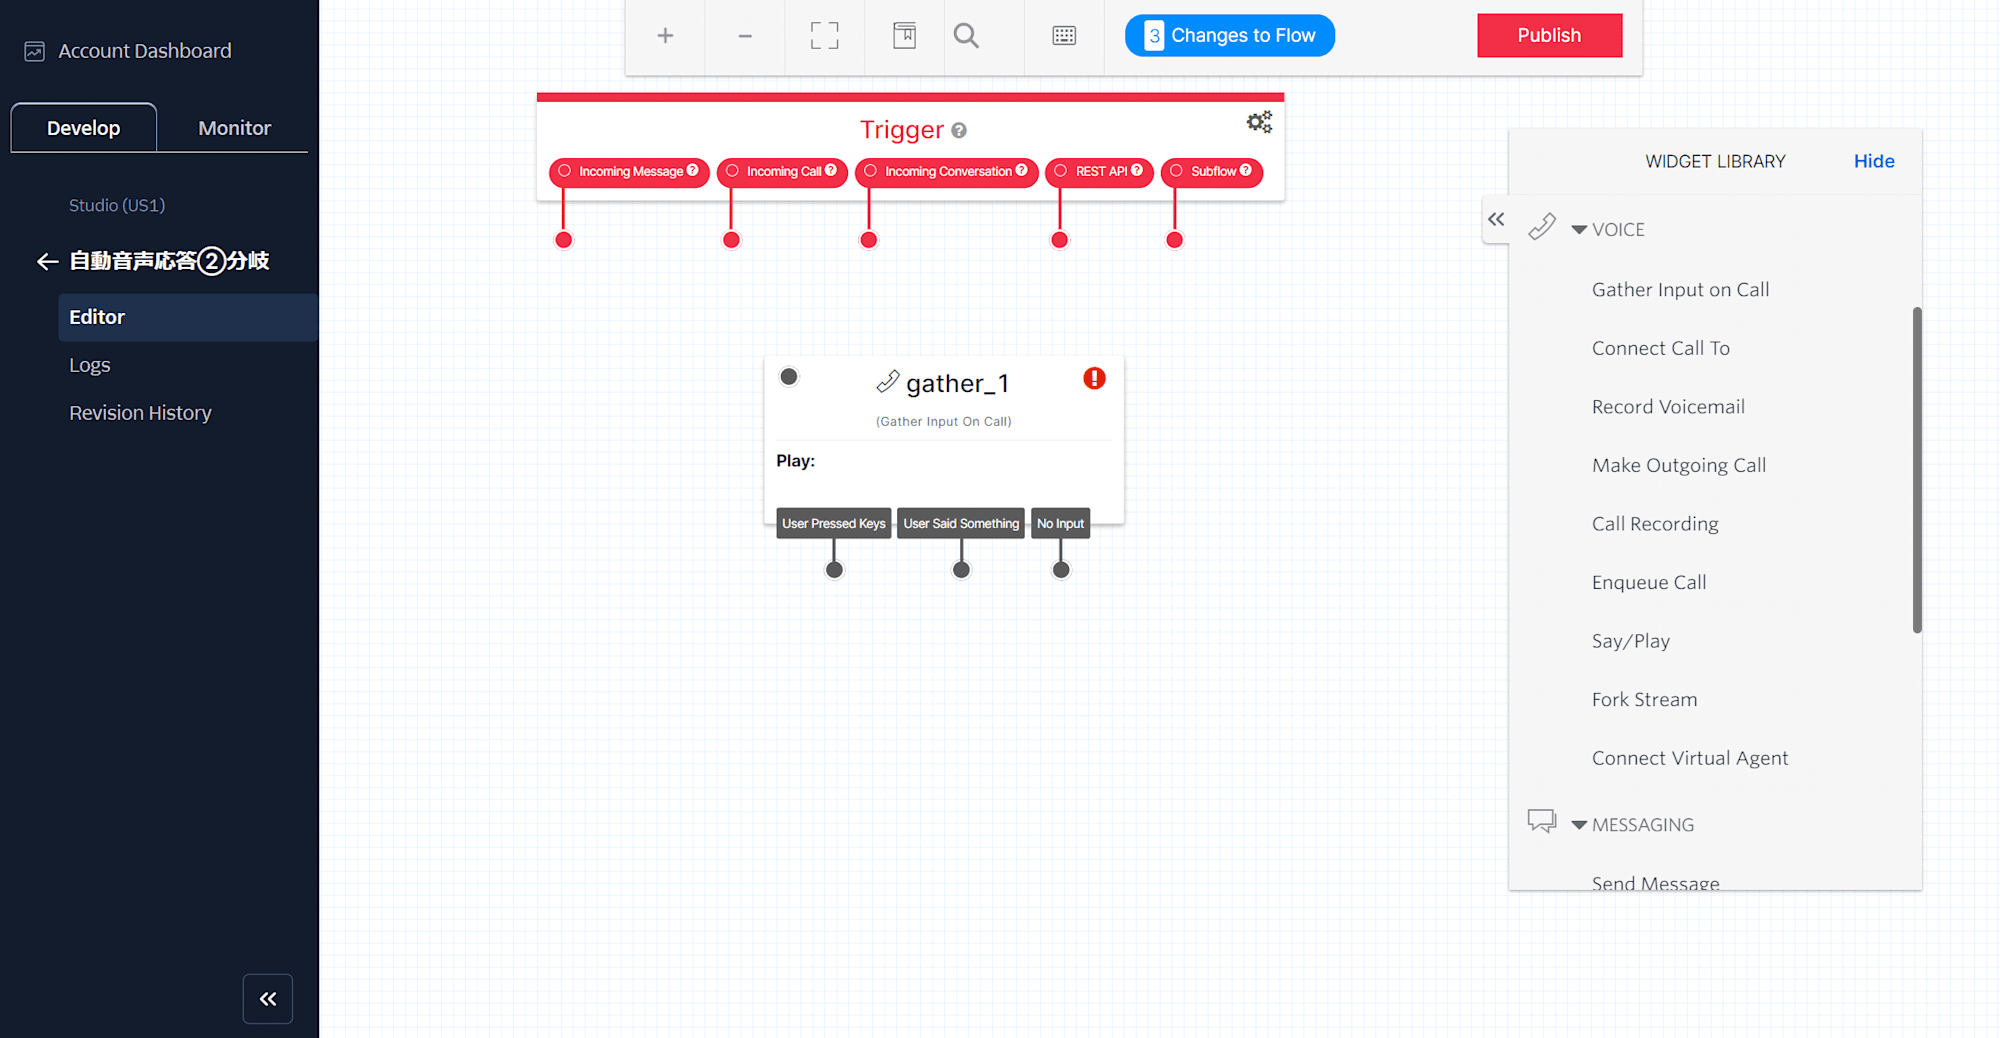This screenshot has width=2000, height=1038.
Task: Click the REST API trigger pill
Action: pyautogui.click(x=1099, y=172)
